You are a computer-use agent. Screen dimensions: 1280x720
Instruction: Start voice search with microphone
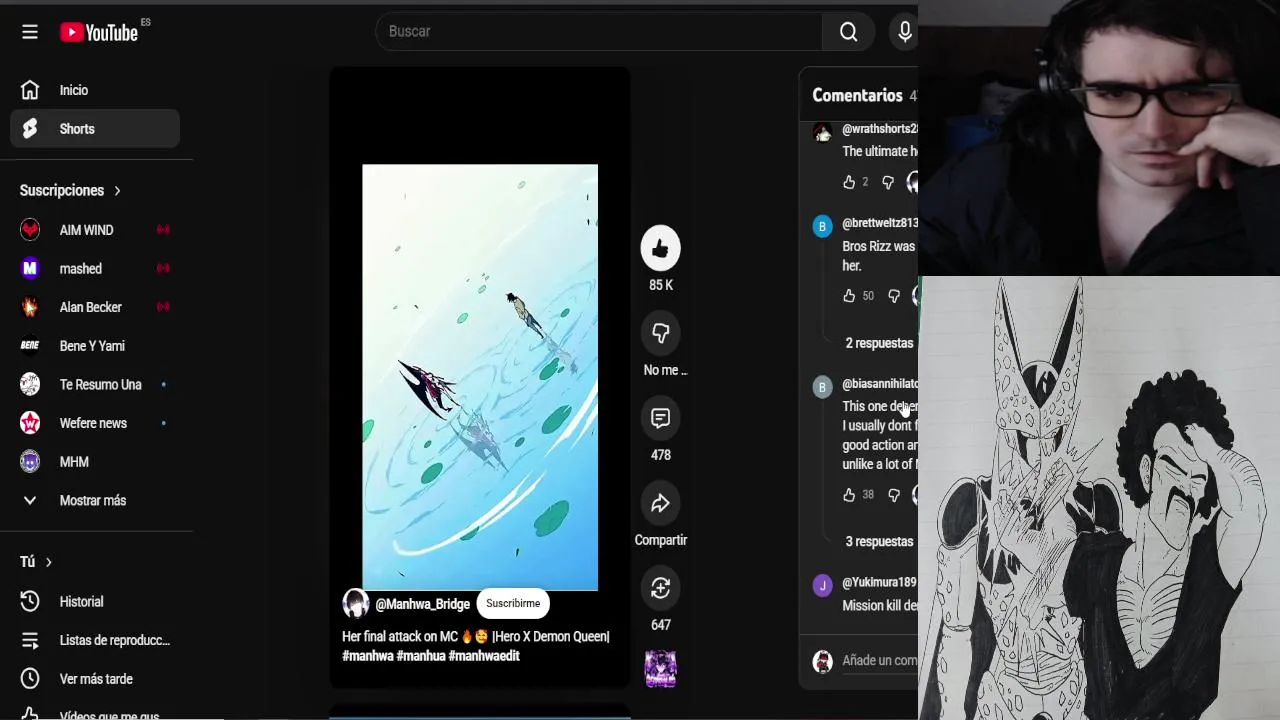(904, 32)
